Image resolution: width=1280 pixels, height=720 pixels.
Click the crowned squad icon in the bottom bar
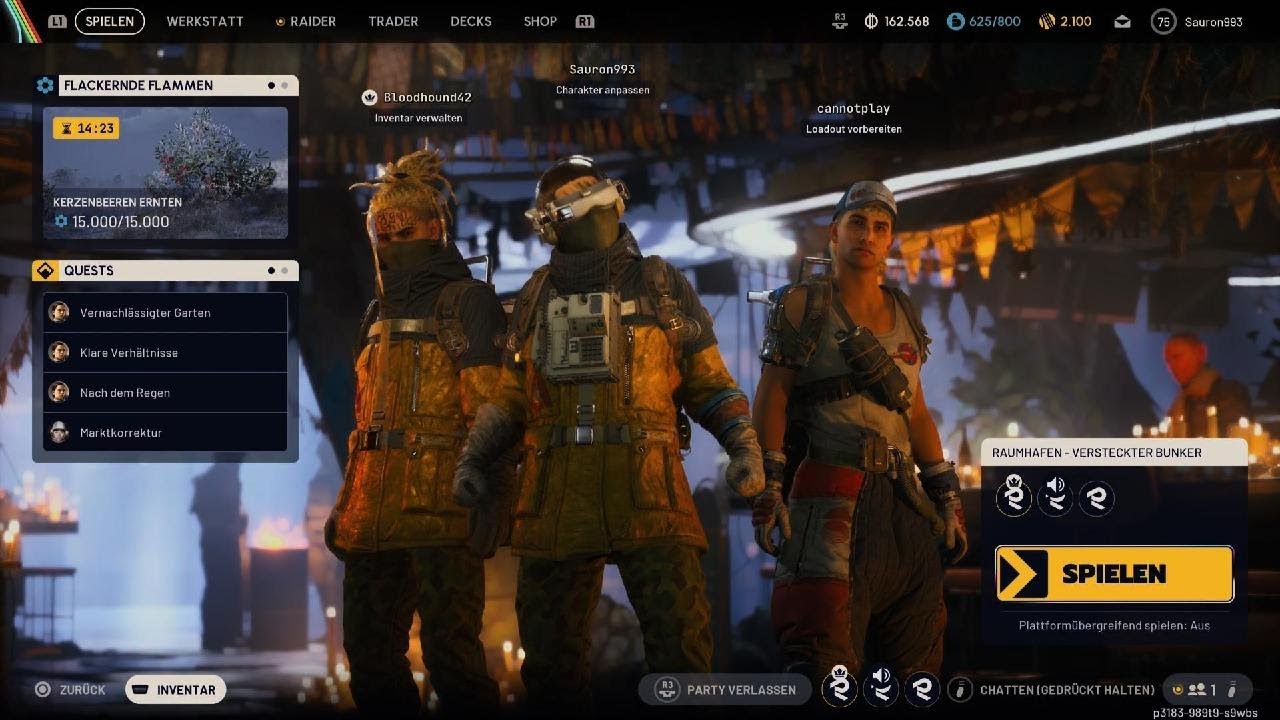click(x=839, y=687)
